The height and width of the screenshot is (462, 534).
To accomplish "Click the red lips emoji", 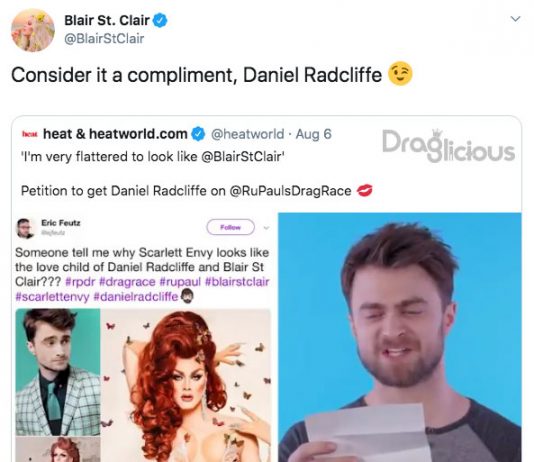I will point(364,190).
